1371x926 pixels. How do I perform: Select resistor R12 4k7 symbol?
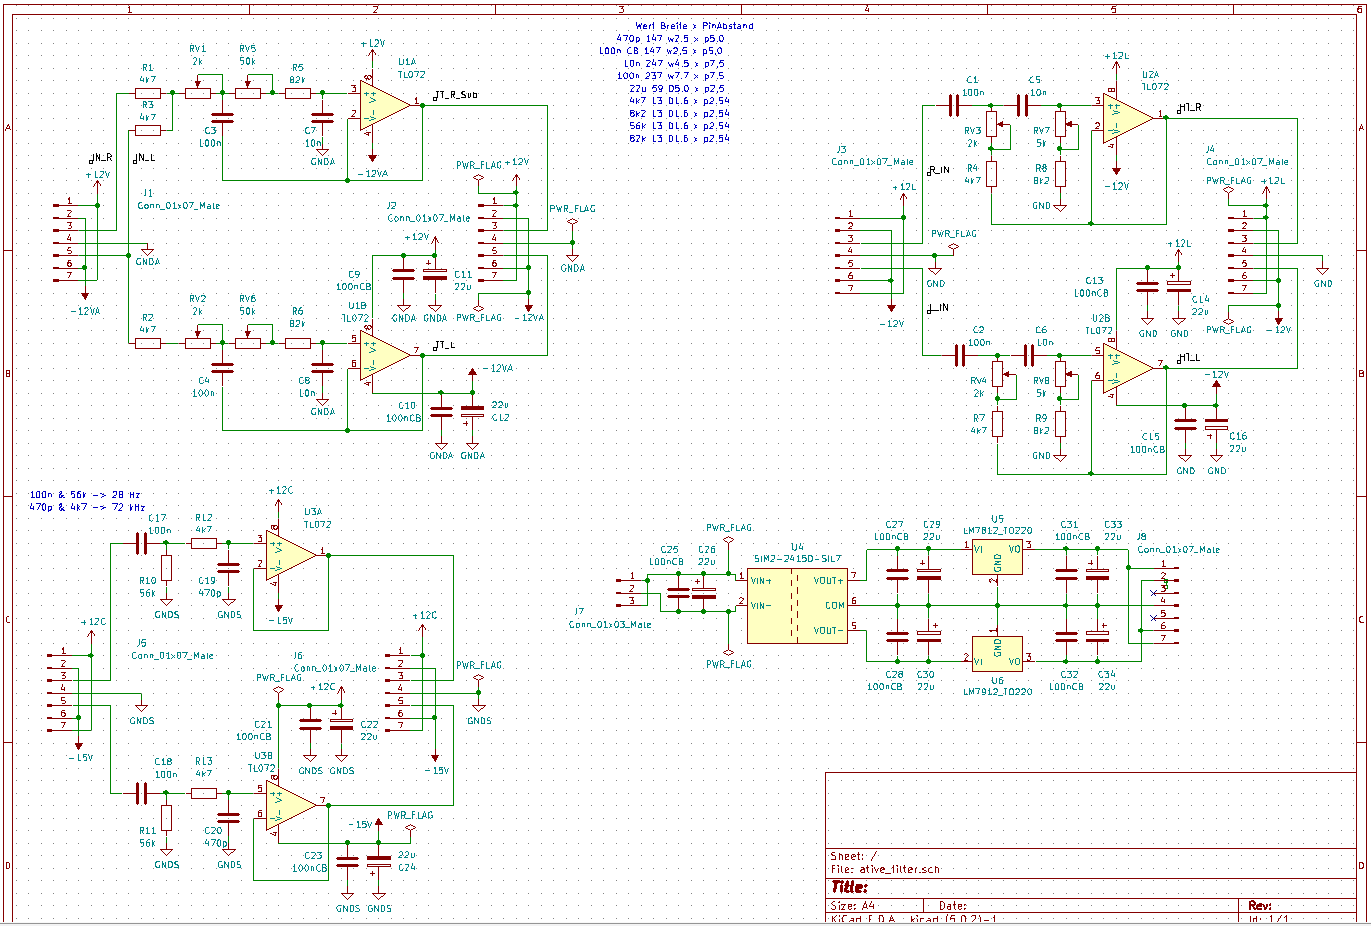204,543
